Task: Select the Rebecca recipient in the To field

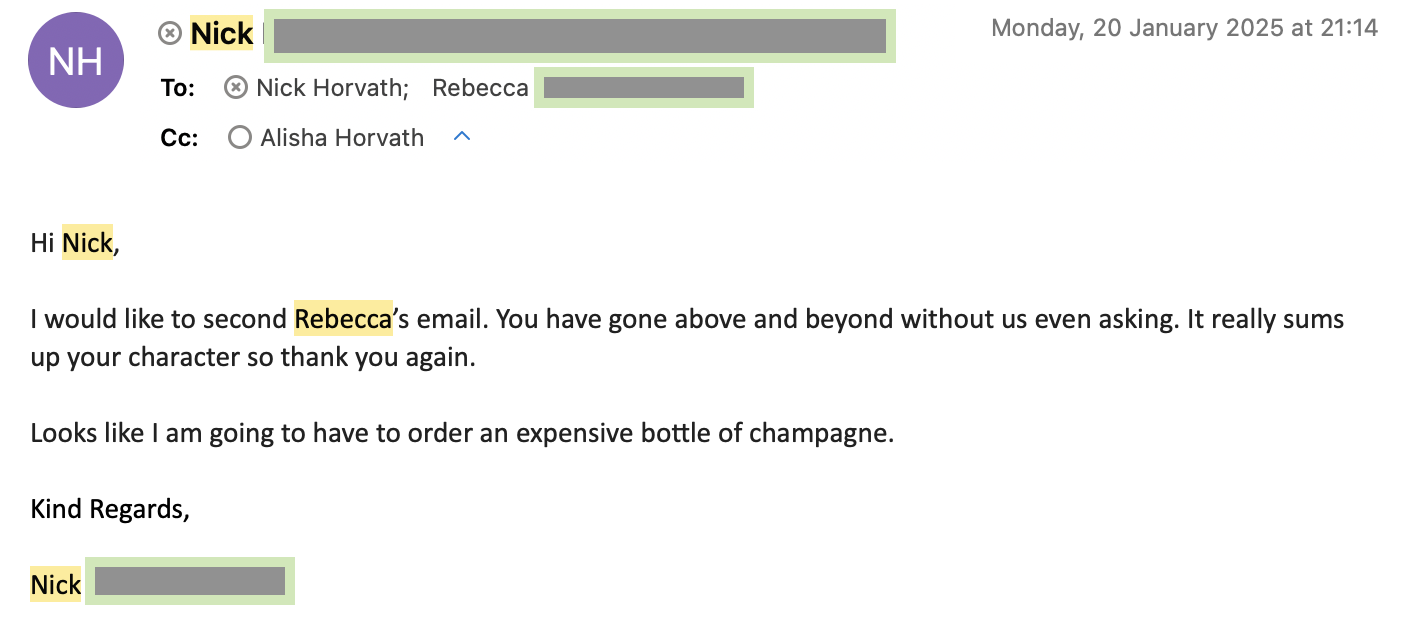Action: (x=480, y=88)
